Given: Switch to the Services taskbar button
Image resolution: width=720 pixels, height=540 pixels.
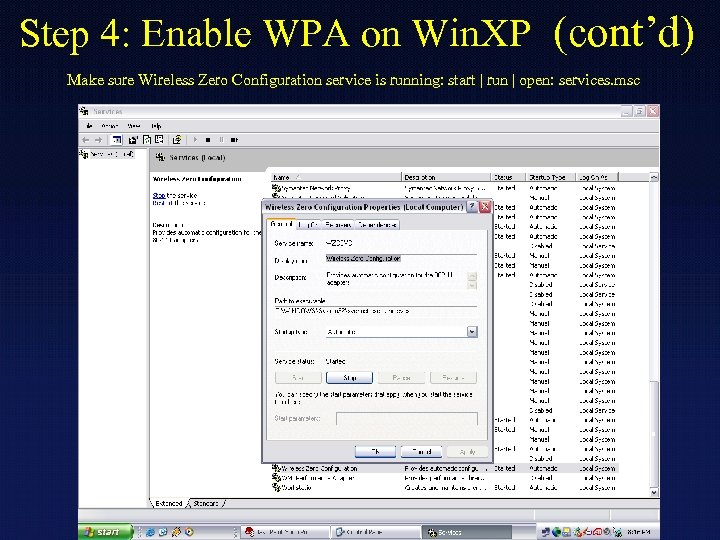Looking at the screenshot, I should coord(466,532).
